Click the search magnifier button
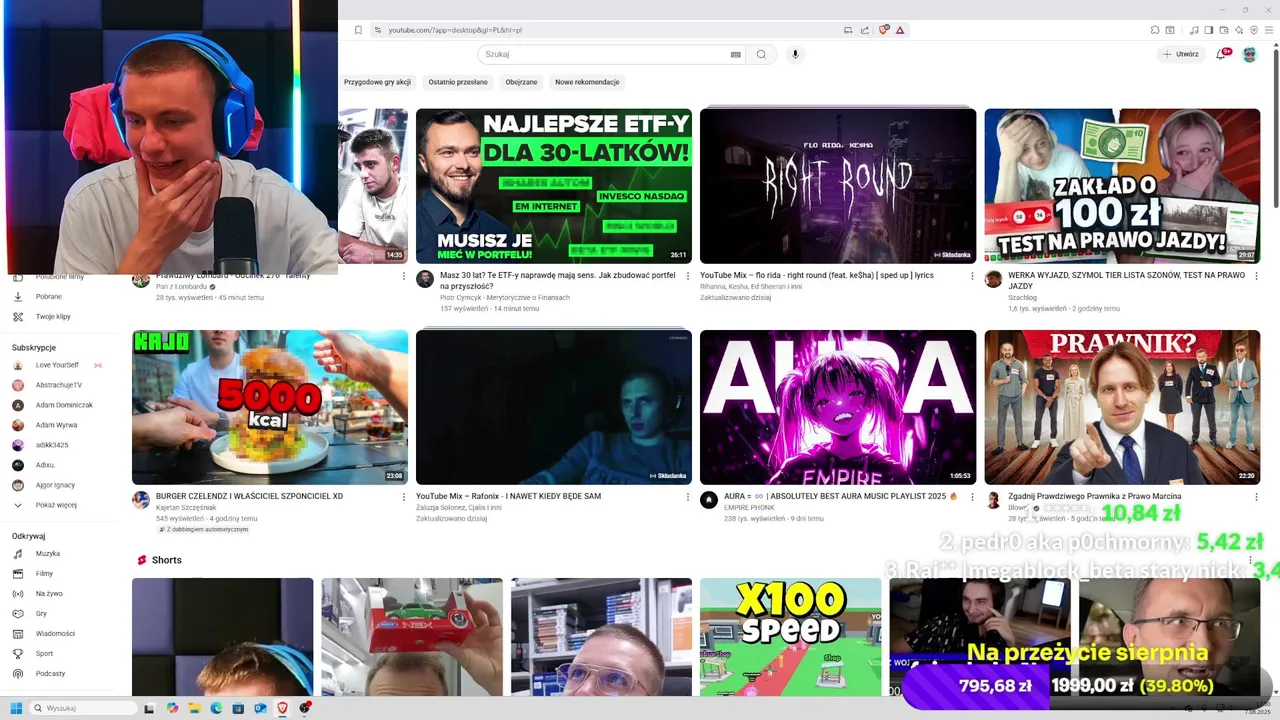This screenshot has height=720, width=1280. coord(761,54)
